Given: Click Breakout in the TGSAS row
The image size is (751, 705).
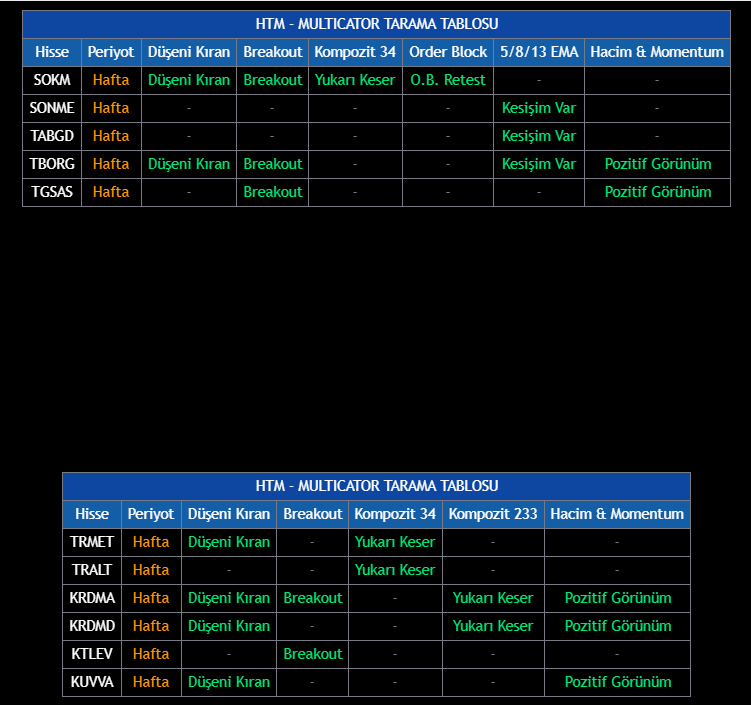Looking at the screenshot, I should pyautogui.click(x=273, y=192).
